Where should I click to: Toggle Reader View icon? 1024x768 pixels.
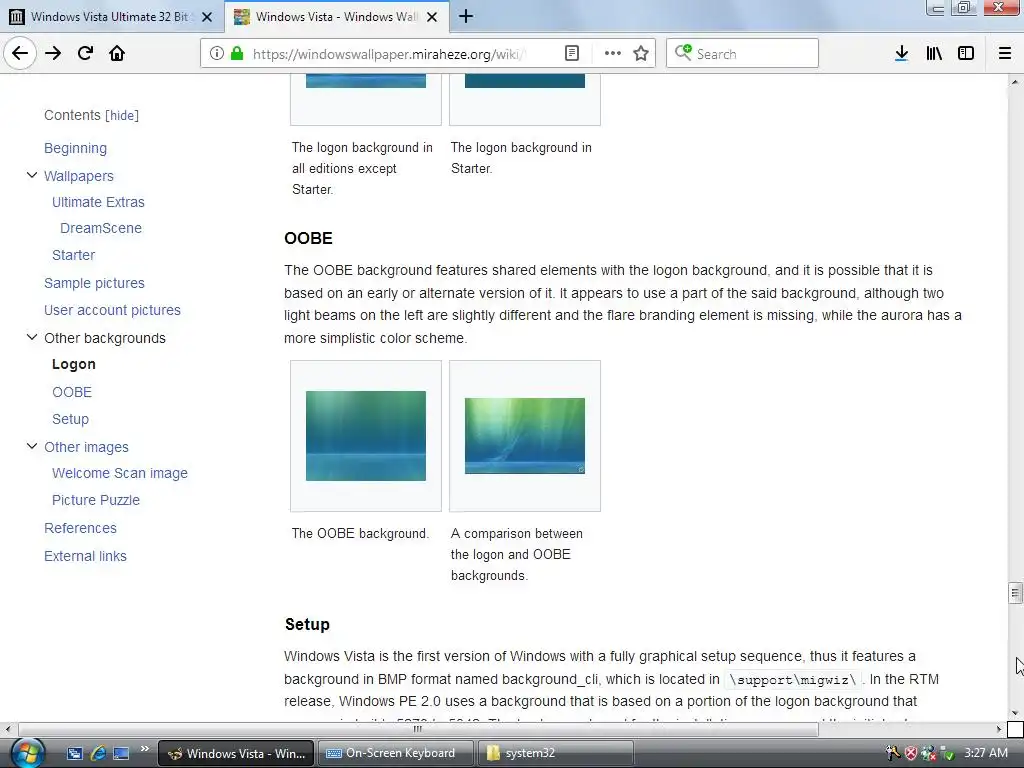point(572,54)
